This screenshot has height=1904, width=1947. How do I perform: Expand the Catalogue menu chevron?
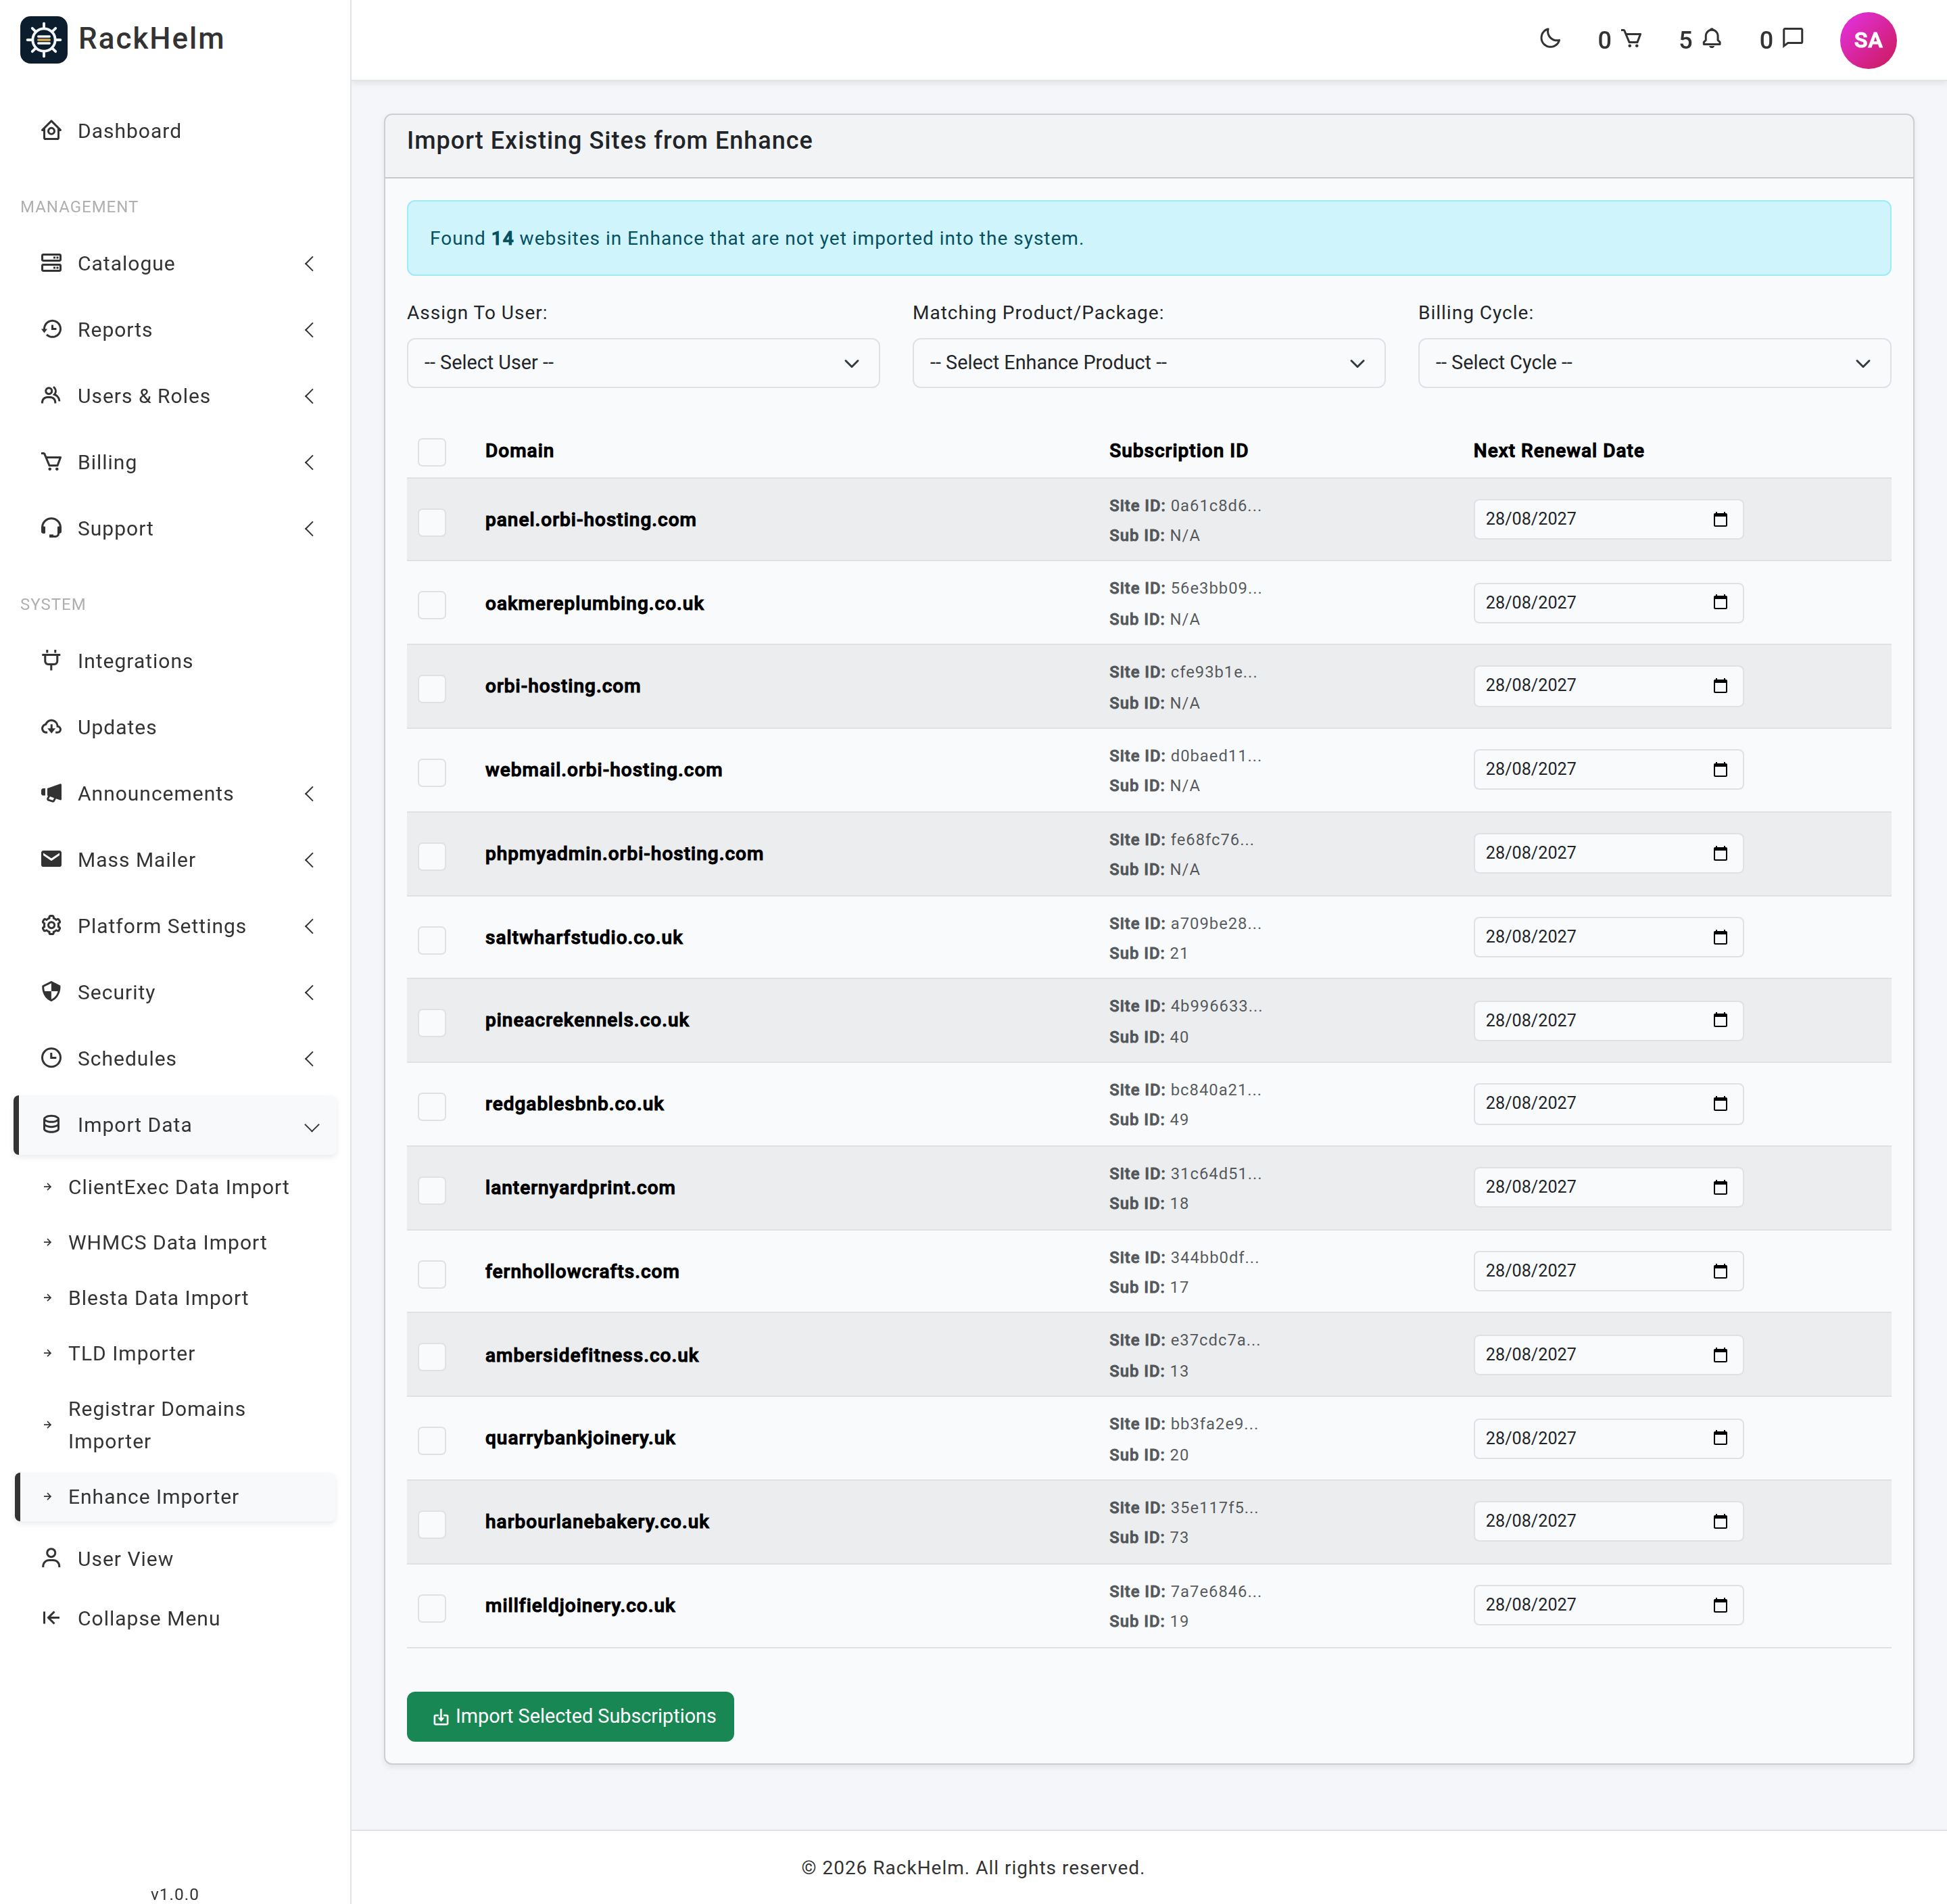[310, 264]
